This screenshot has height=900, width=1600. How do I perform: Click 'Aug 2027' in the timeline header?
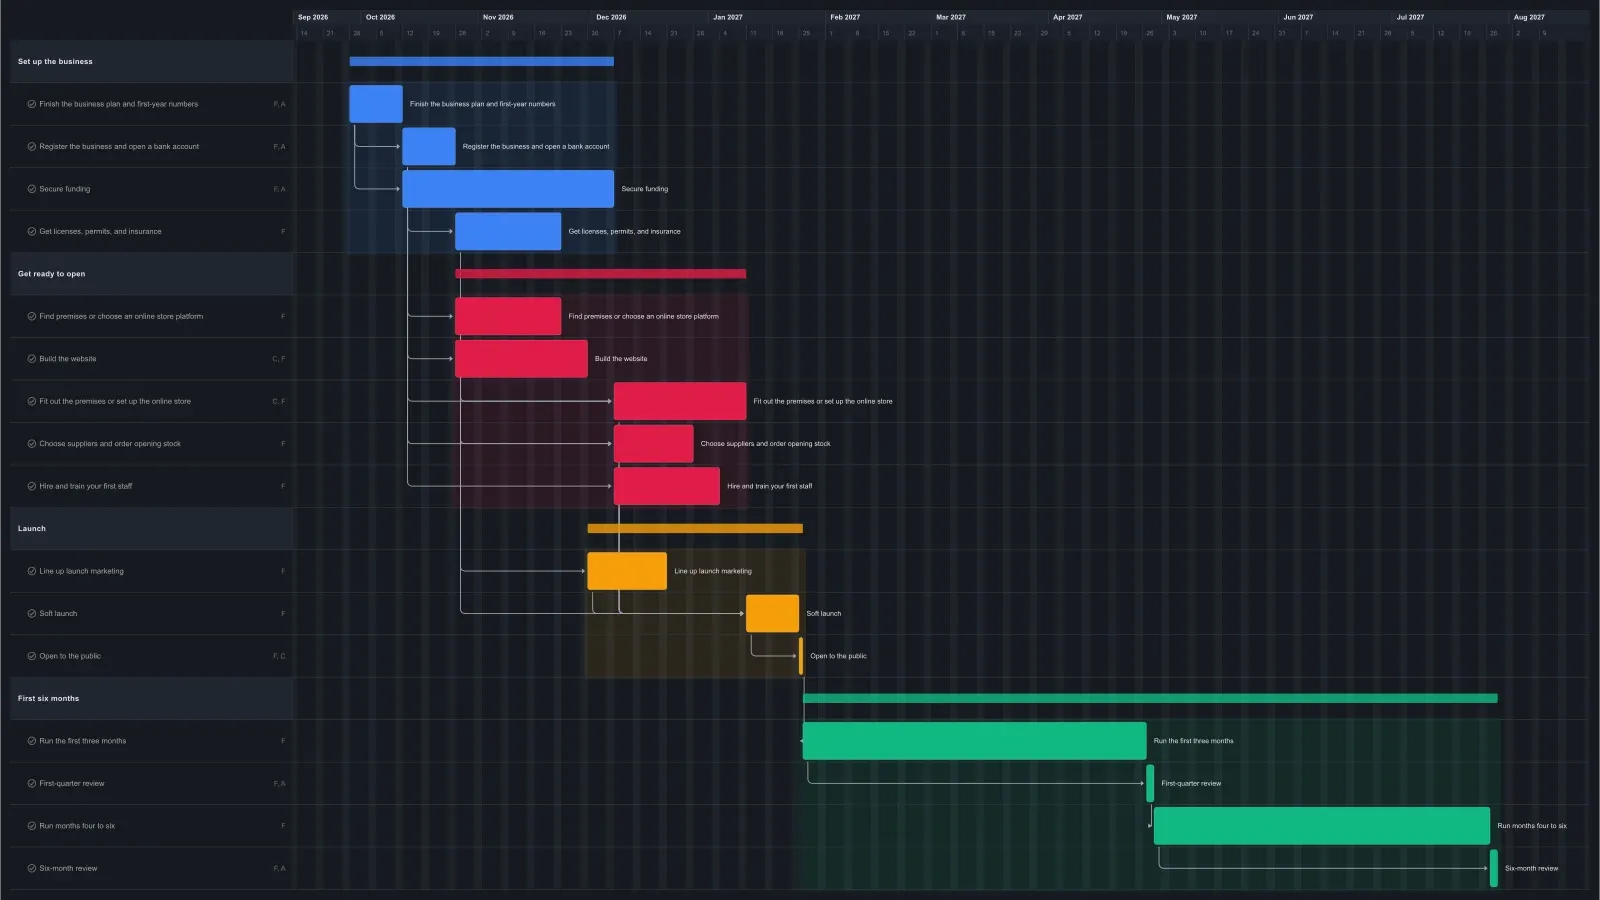[x=1529, y=17]
